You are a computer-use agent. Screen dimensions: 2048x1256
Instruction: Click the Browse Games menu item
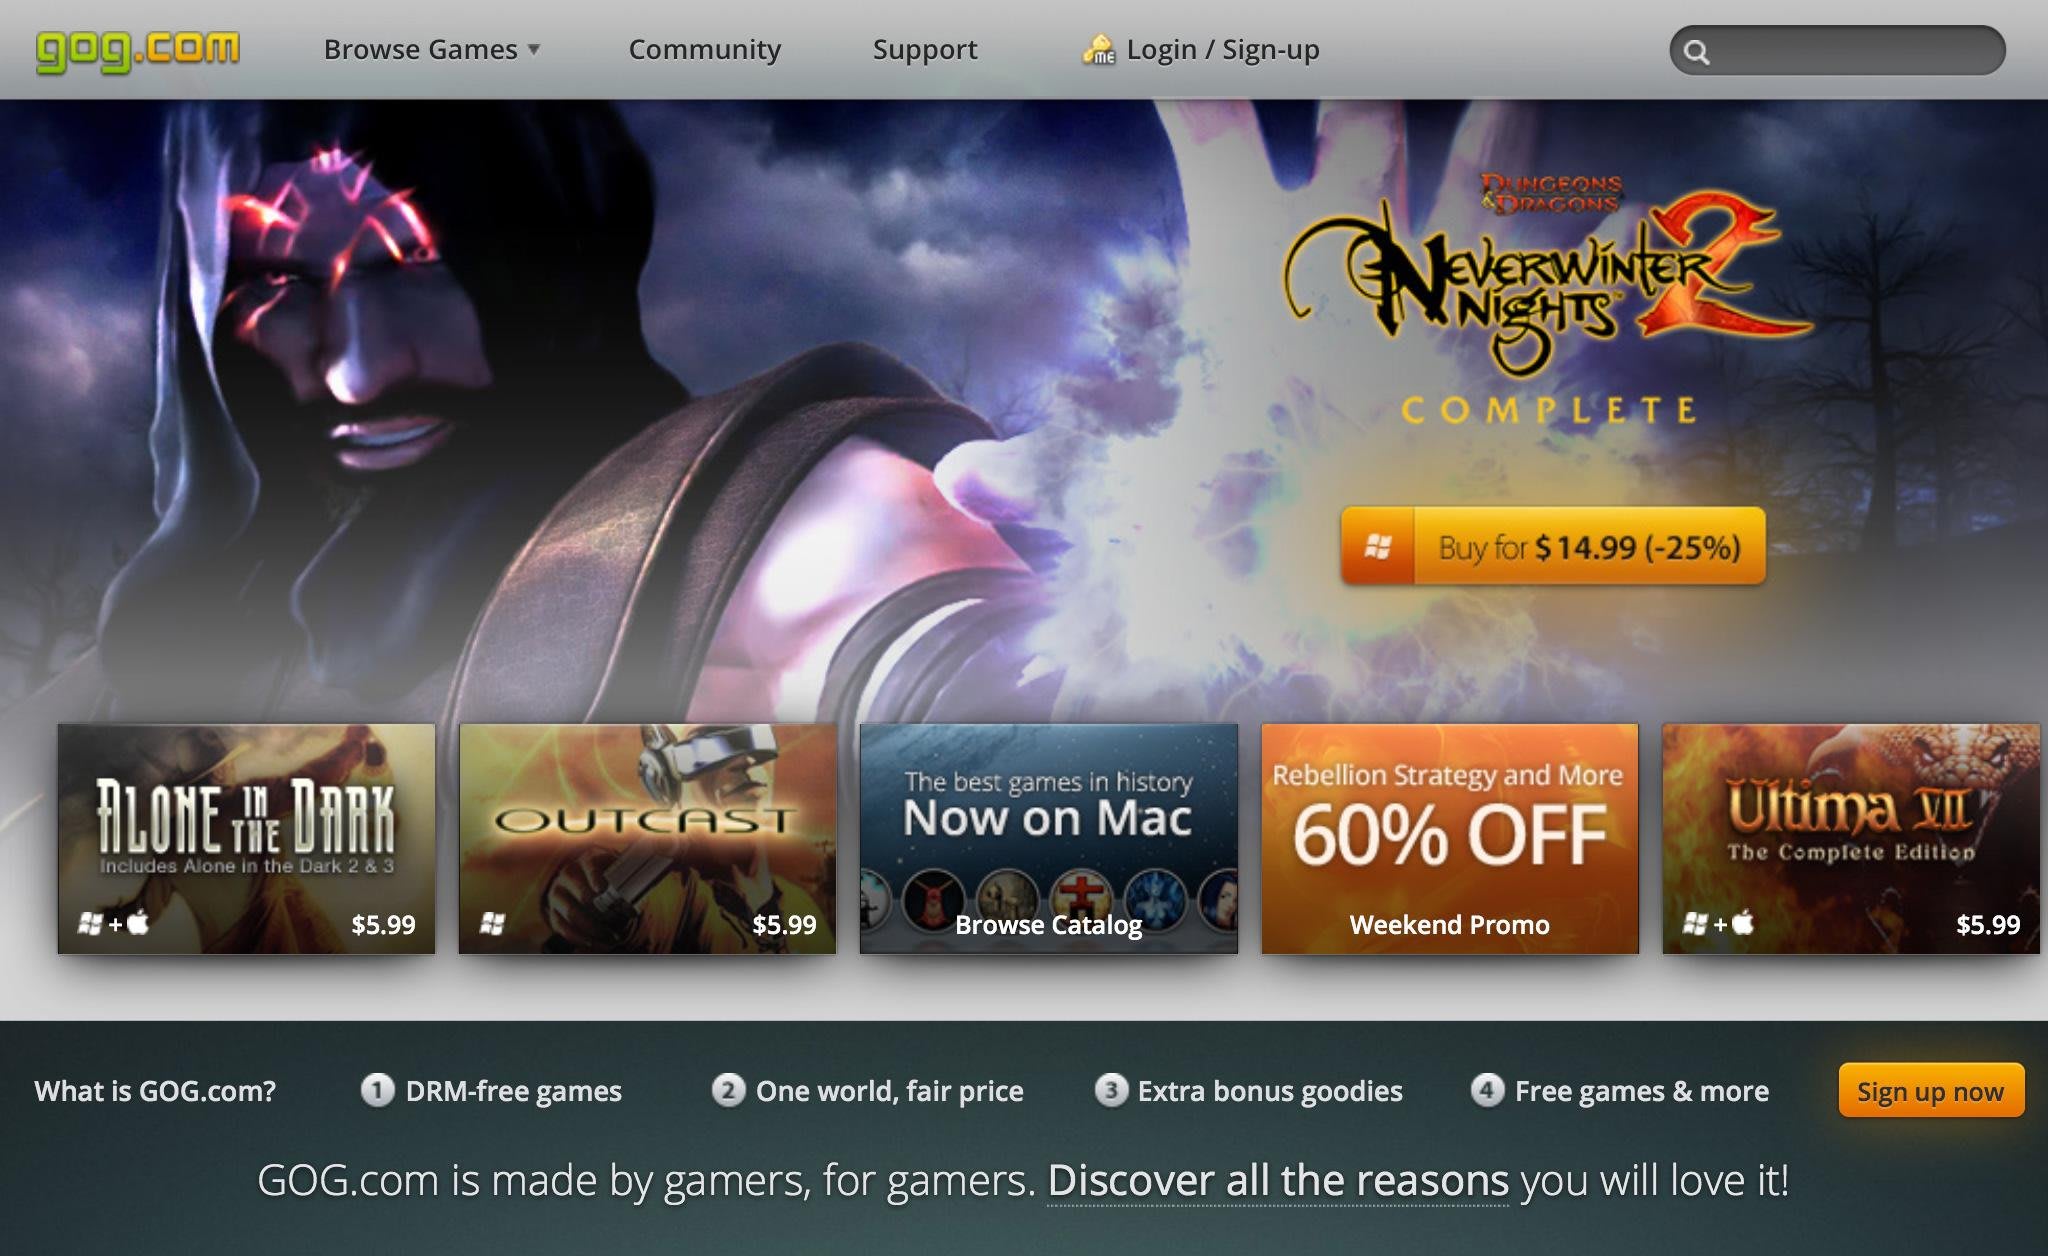pyautogui.click(x=429, y=48)
